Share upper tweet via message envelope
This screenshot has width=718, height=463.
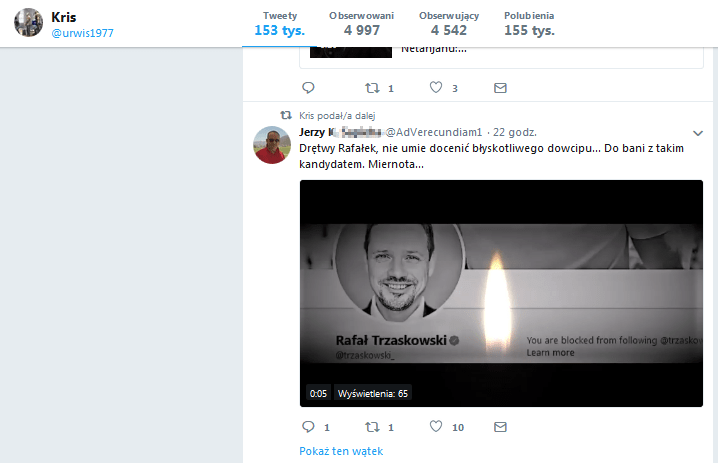tap(500, 88)
